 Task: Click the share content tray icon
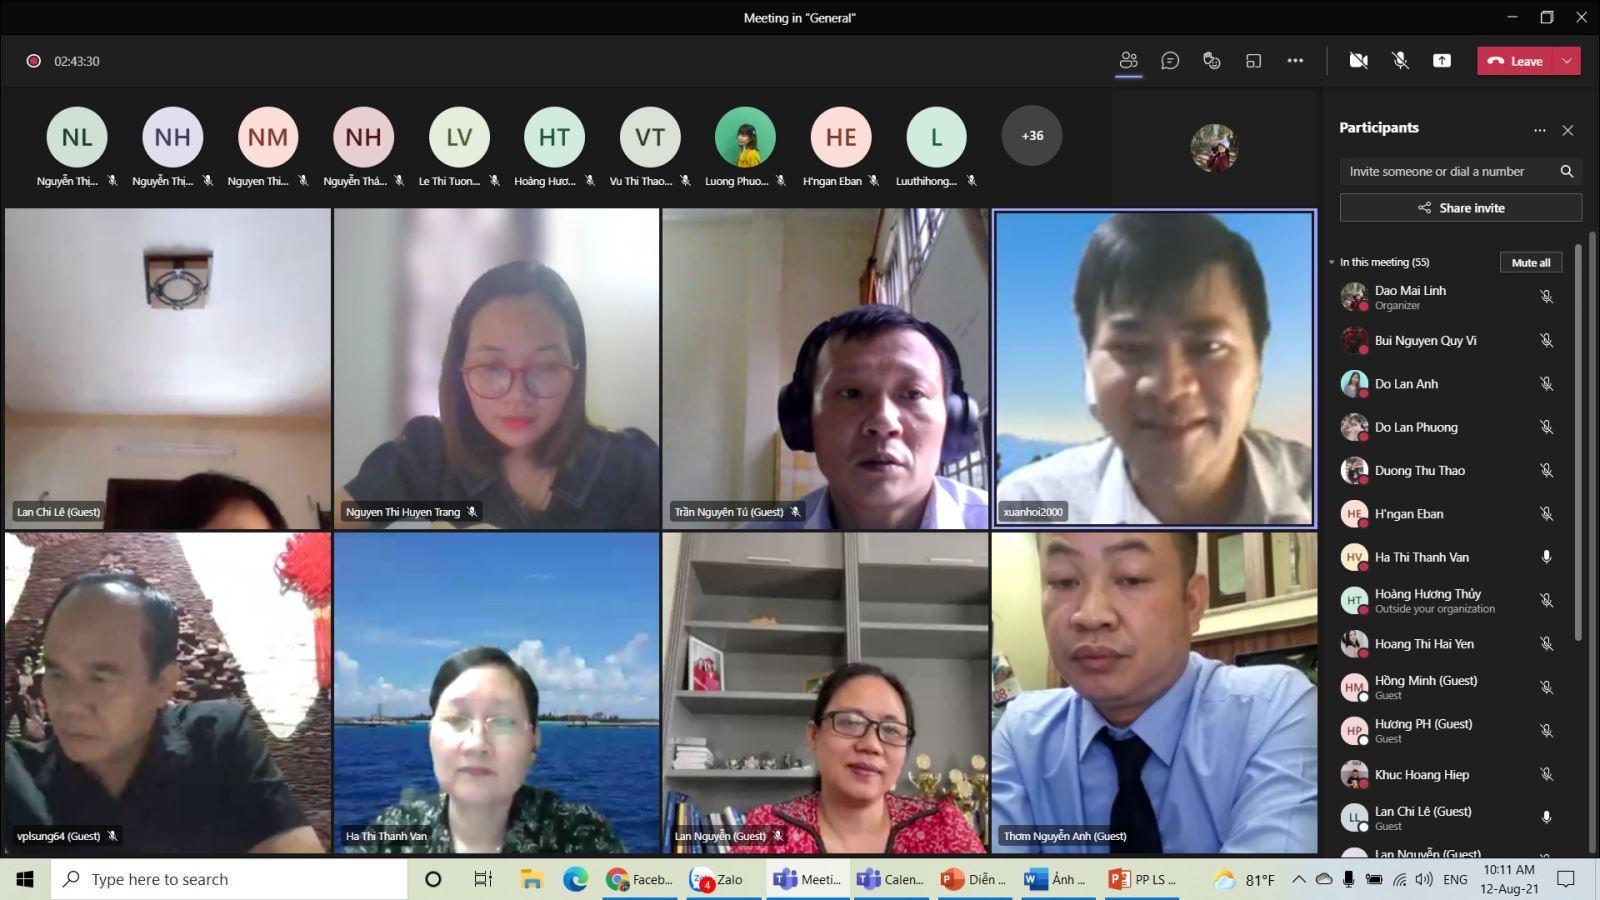(1441, 61)
